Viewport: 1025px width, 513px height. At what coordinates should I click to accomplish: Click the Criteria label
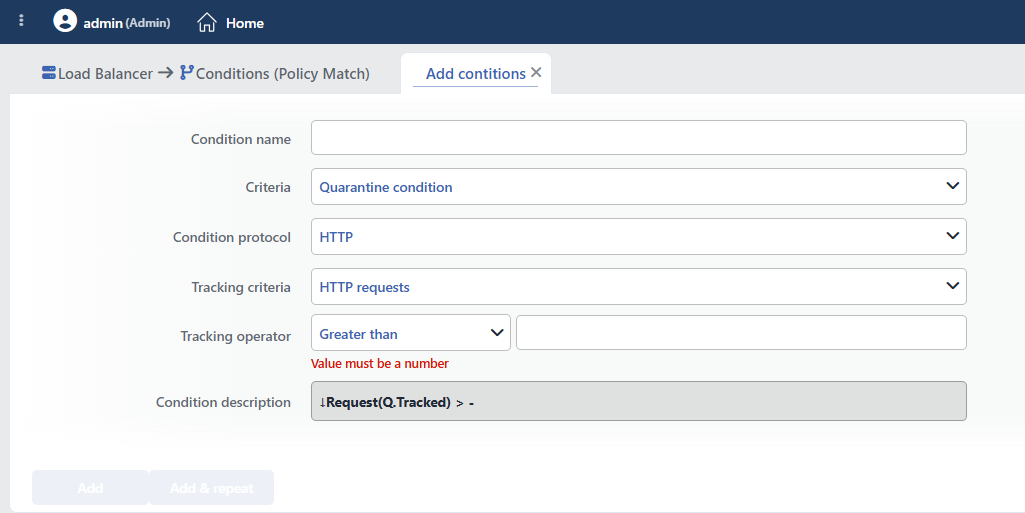[x=268, y=188]
